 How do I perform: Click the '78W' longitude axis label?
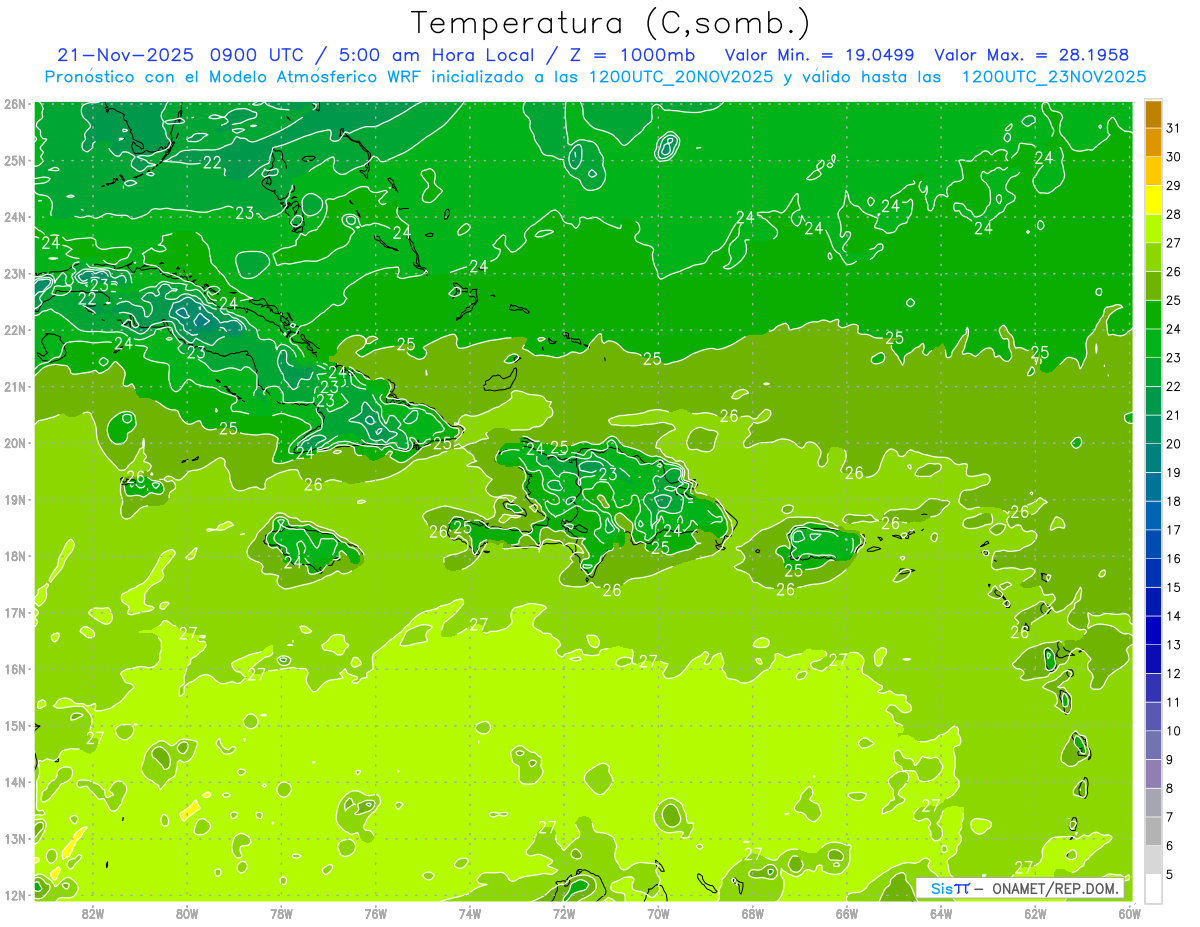pyautogui.click(x=281, y=913)
